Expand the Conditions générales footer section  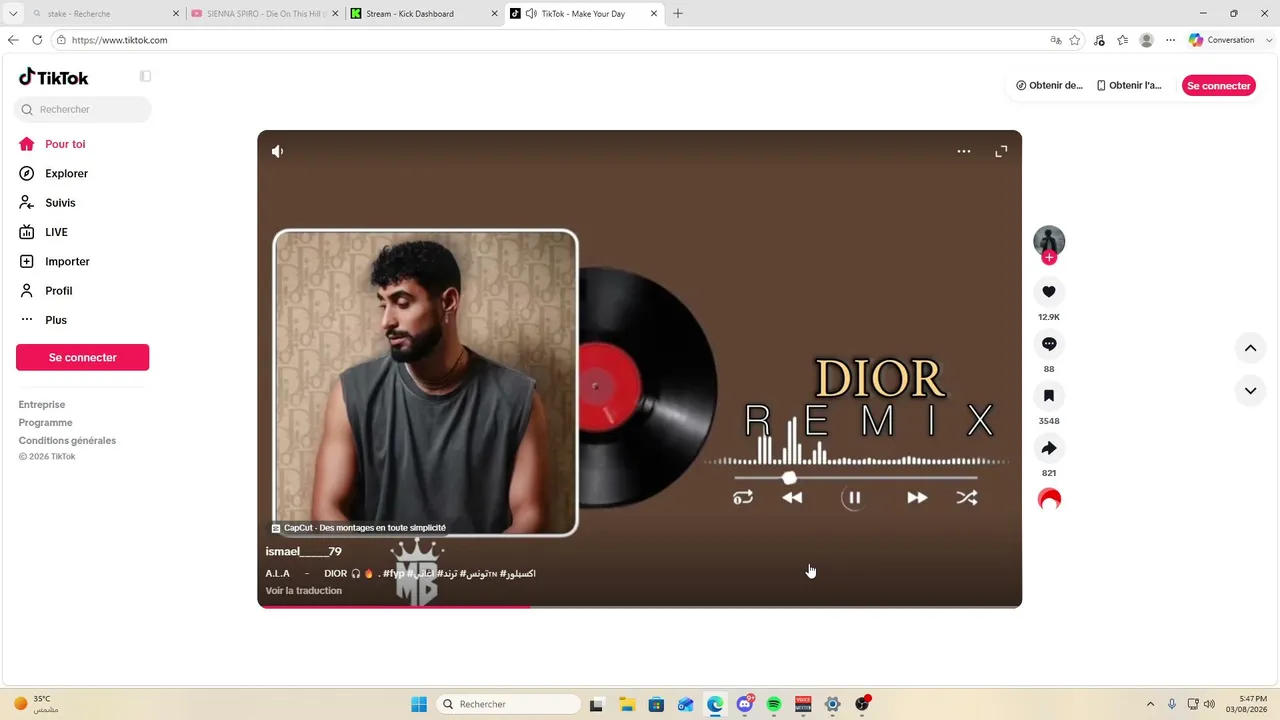pyautogui.click(x=67, y=440)
